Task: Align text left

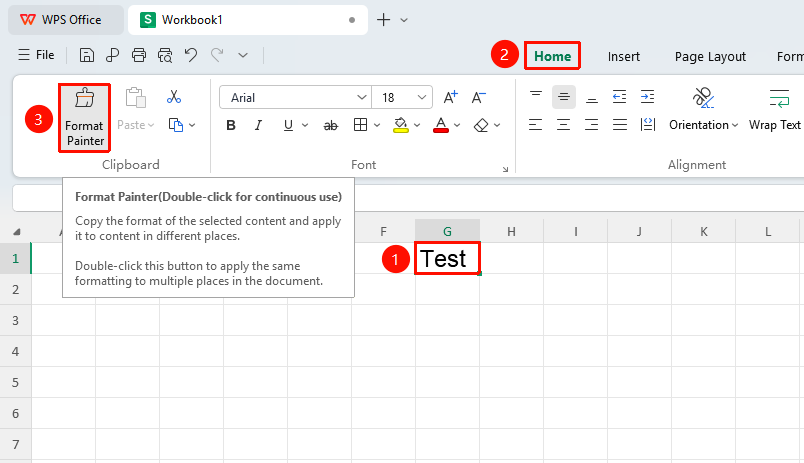Action: pos(536,125)
